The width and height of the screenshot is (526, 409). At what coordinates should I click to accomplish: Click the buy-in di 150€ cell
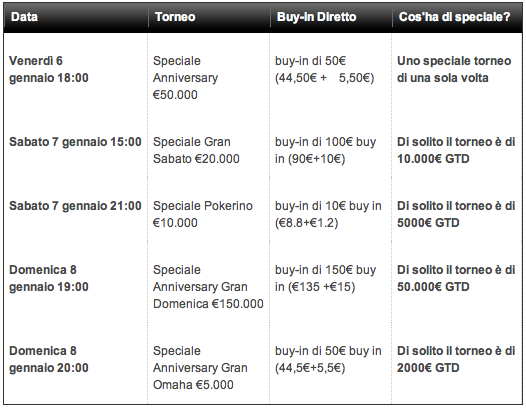tap(325, 278)
